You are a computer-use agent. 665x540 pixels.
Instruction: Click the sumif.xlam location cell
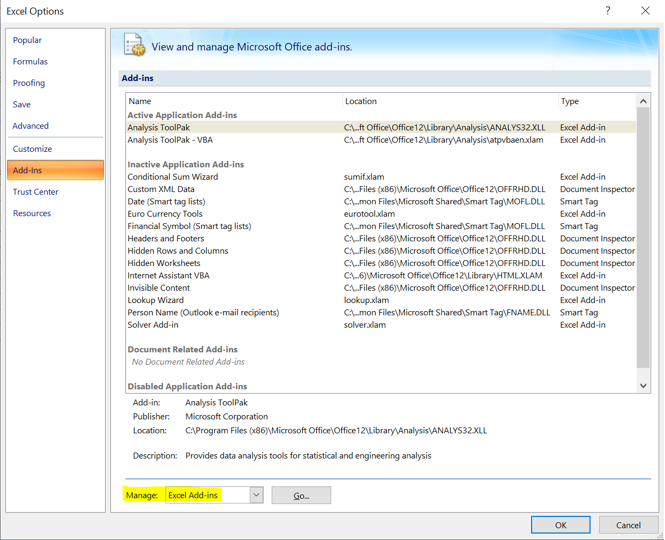tap(364, 176)
